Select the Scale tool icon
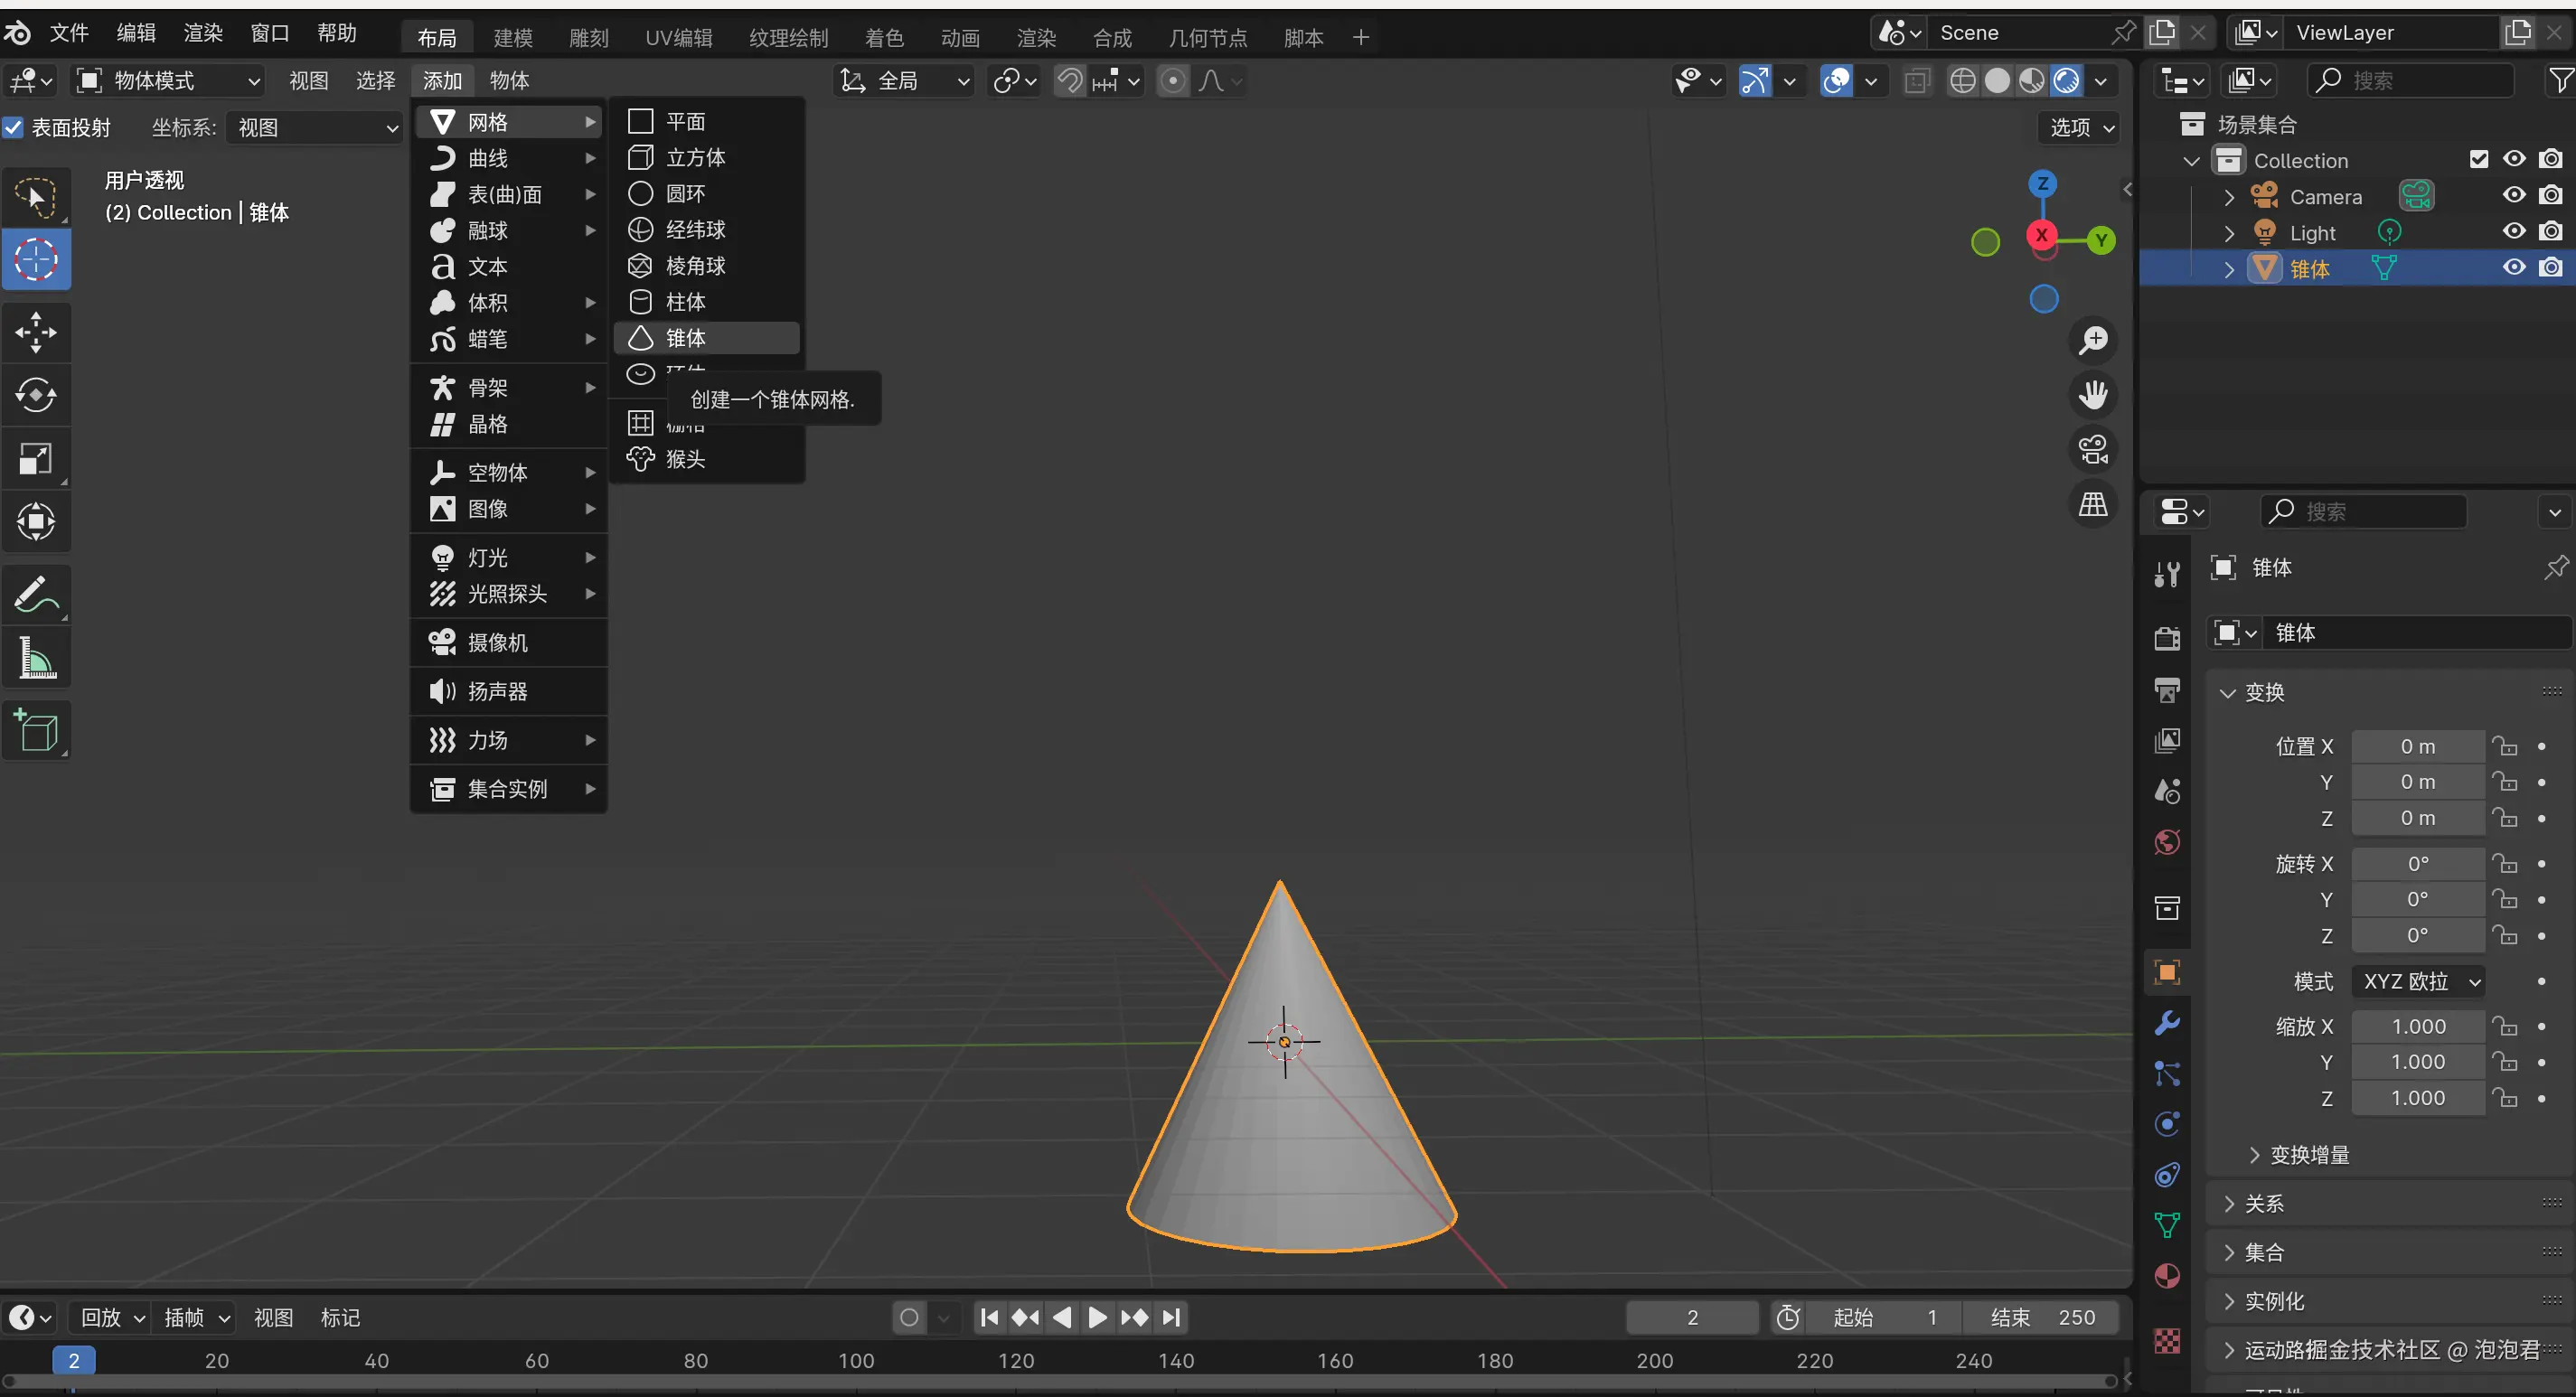This screenshot has height=1397, width=2576. (36, 459)
